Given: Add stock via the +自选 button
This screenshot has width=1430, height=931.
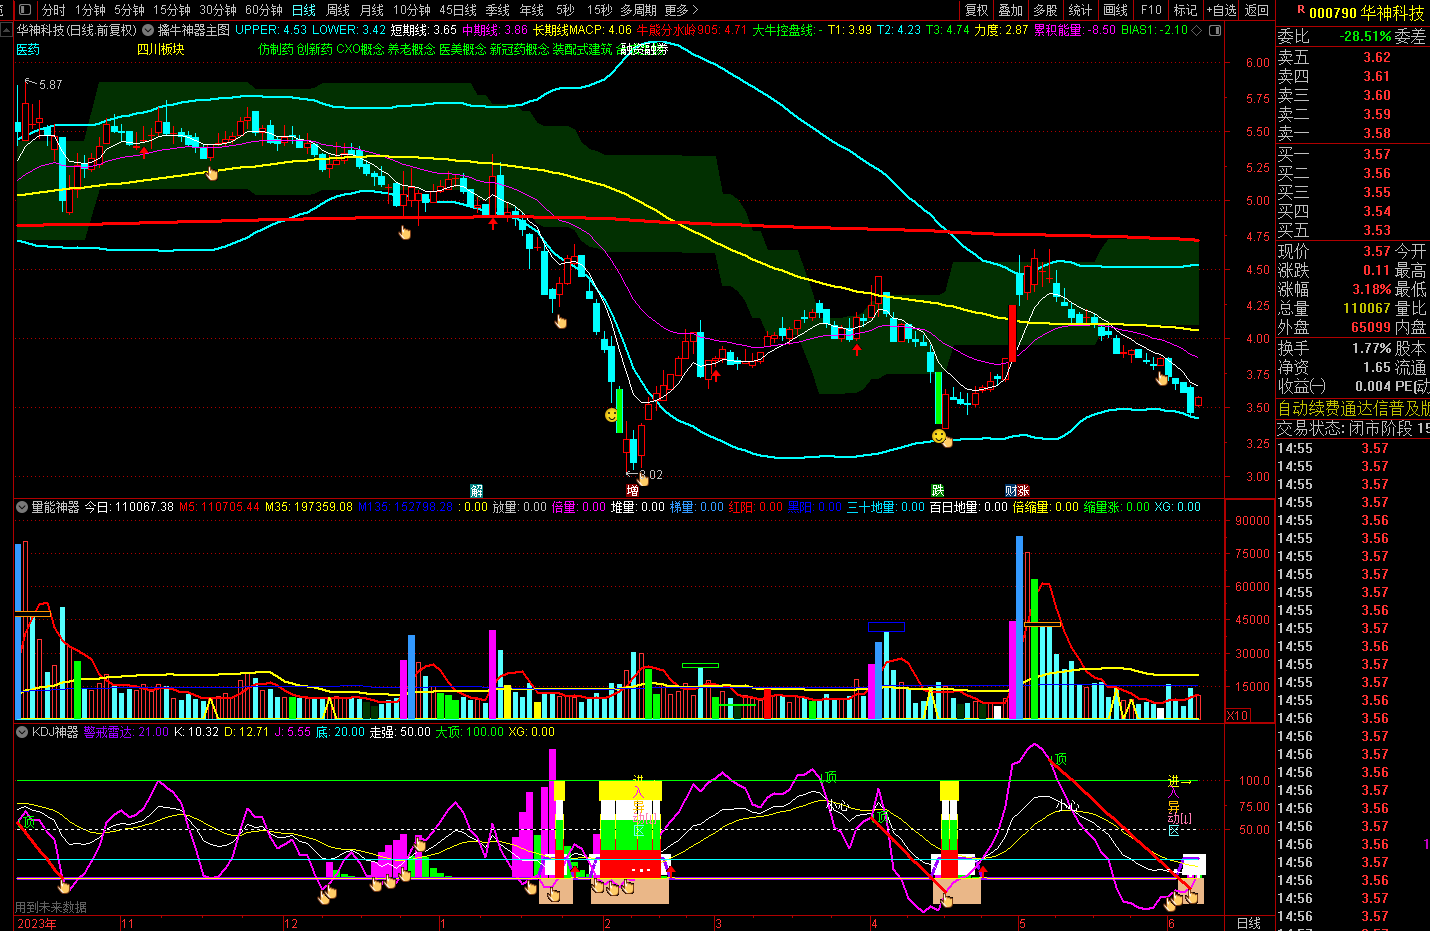Looking at the screenshot, I should [1221, 10].
